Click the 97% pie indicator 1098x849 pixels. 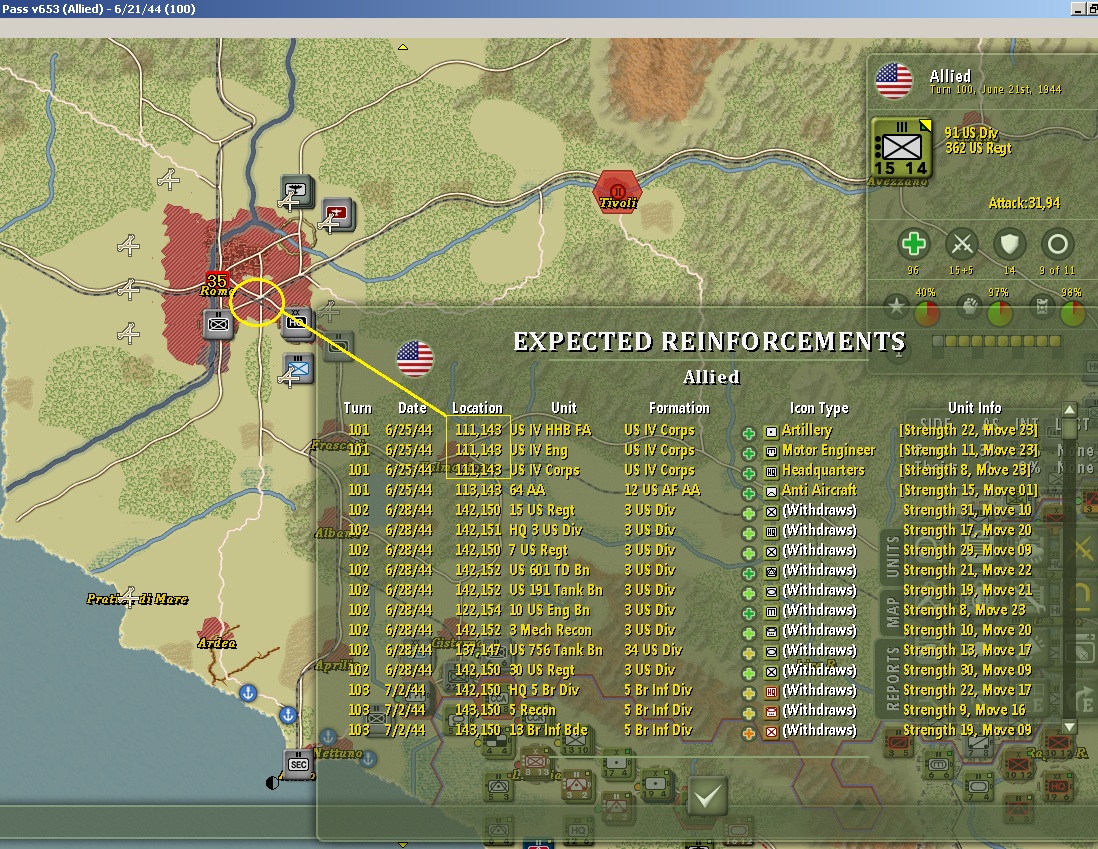(x=1000, y=313)
